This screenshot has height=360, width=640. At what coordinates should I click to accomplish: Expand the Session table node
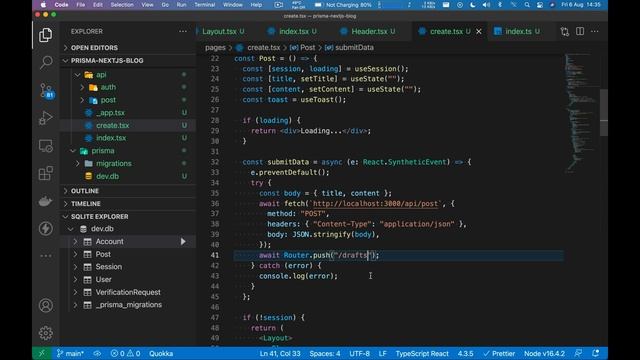(x=76, y=267)
